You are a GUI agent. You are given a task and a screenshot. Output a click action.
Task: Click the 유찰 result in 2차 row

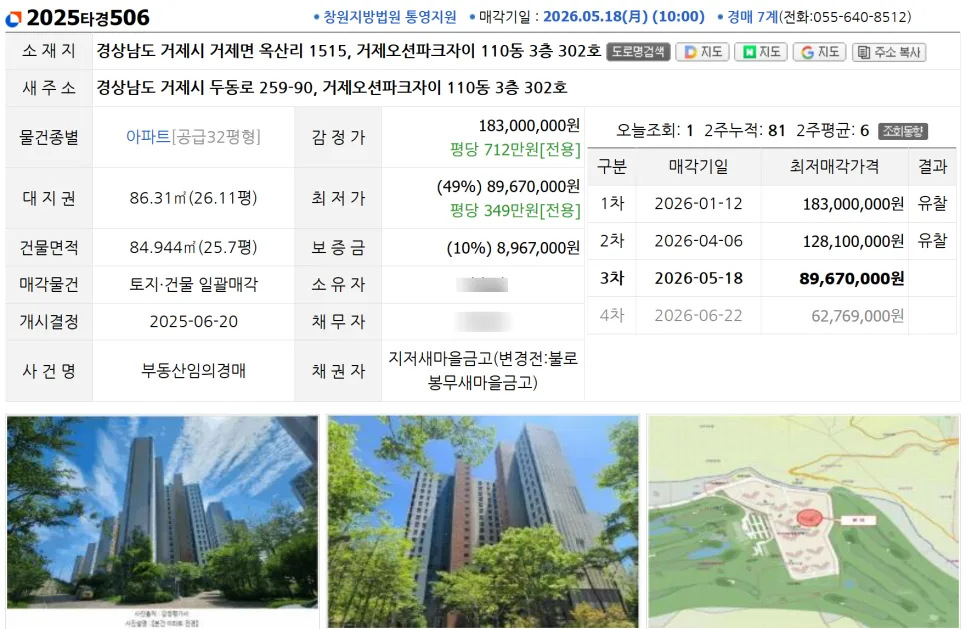pyautogui.click(x=932, y=241)
